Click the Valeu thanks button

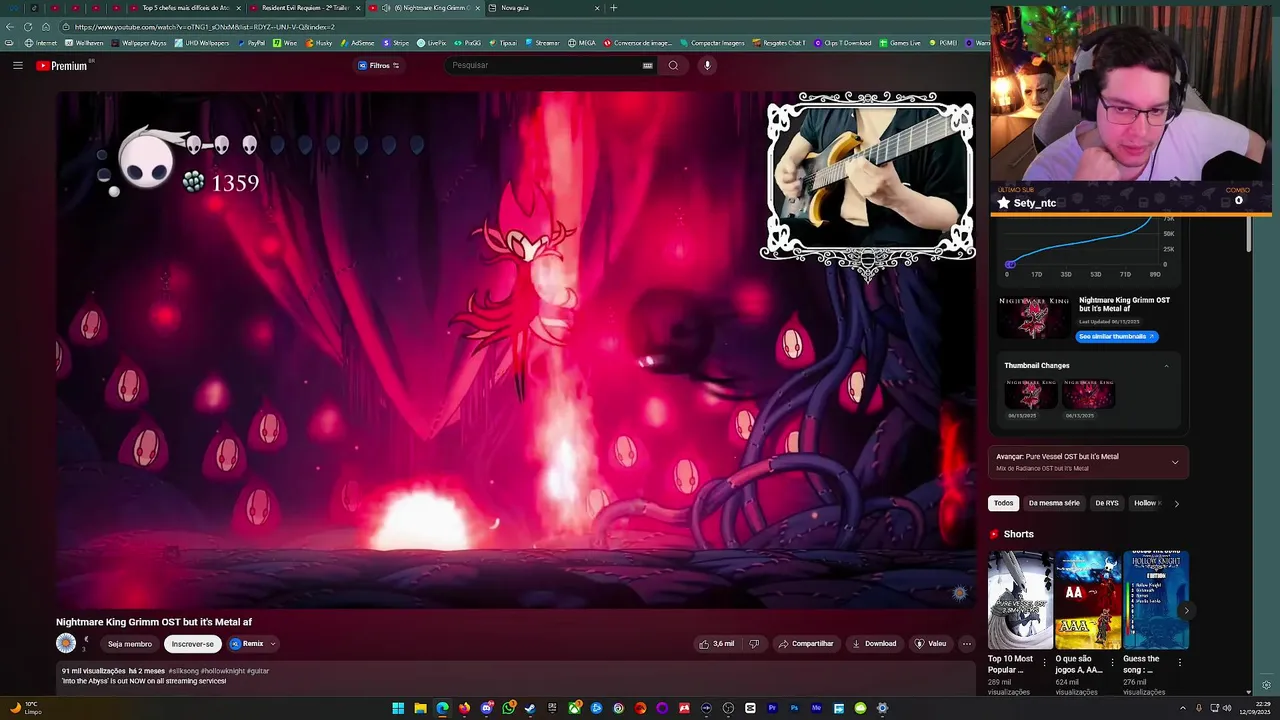click(x=930, y=644)
